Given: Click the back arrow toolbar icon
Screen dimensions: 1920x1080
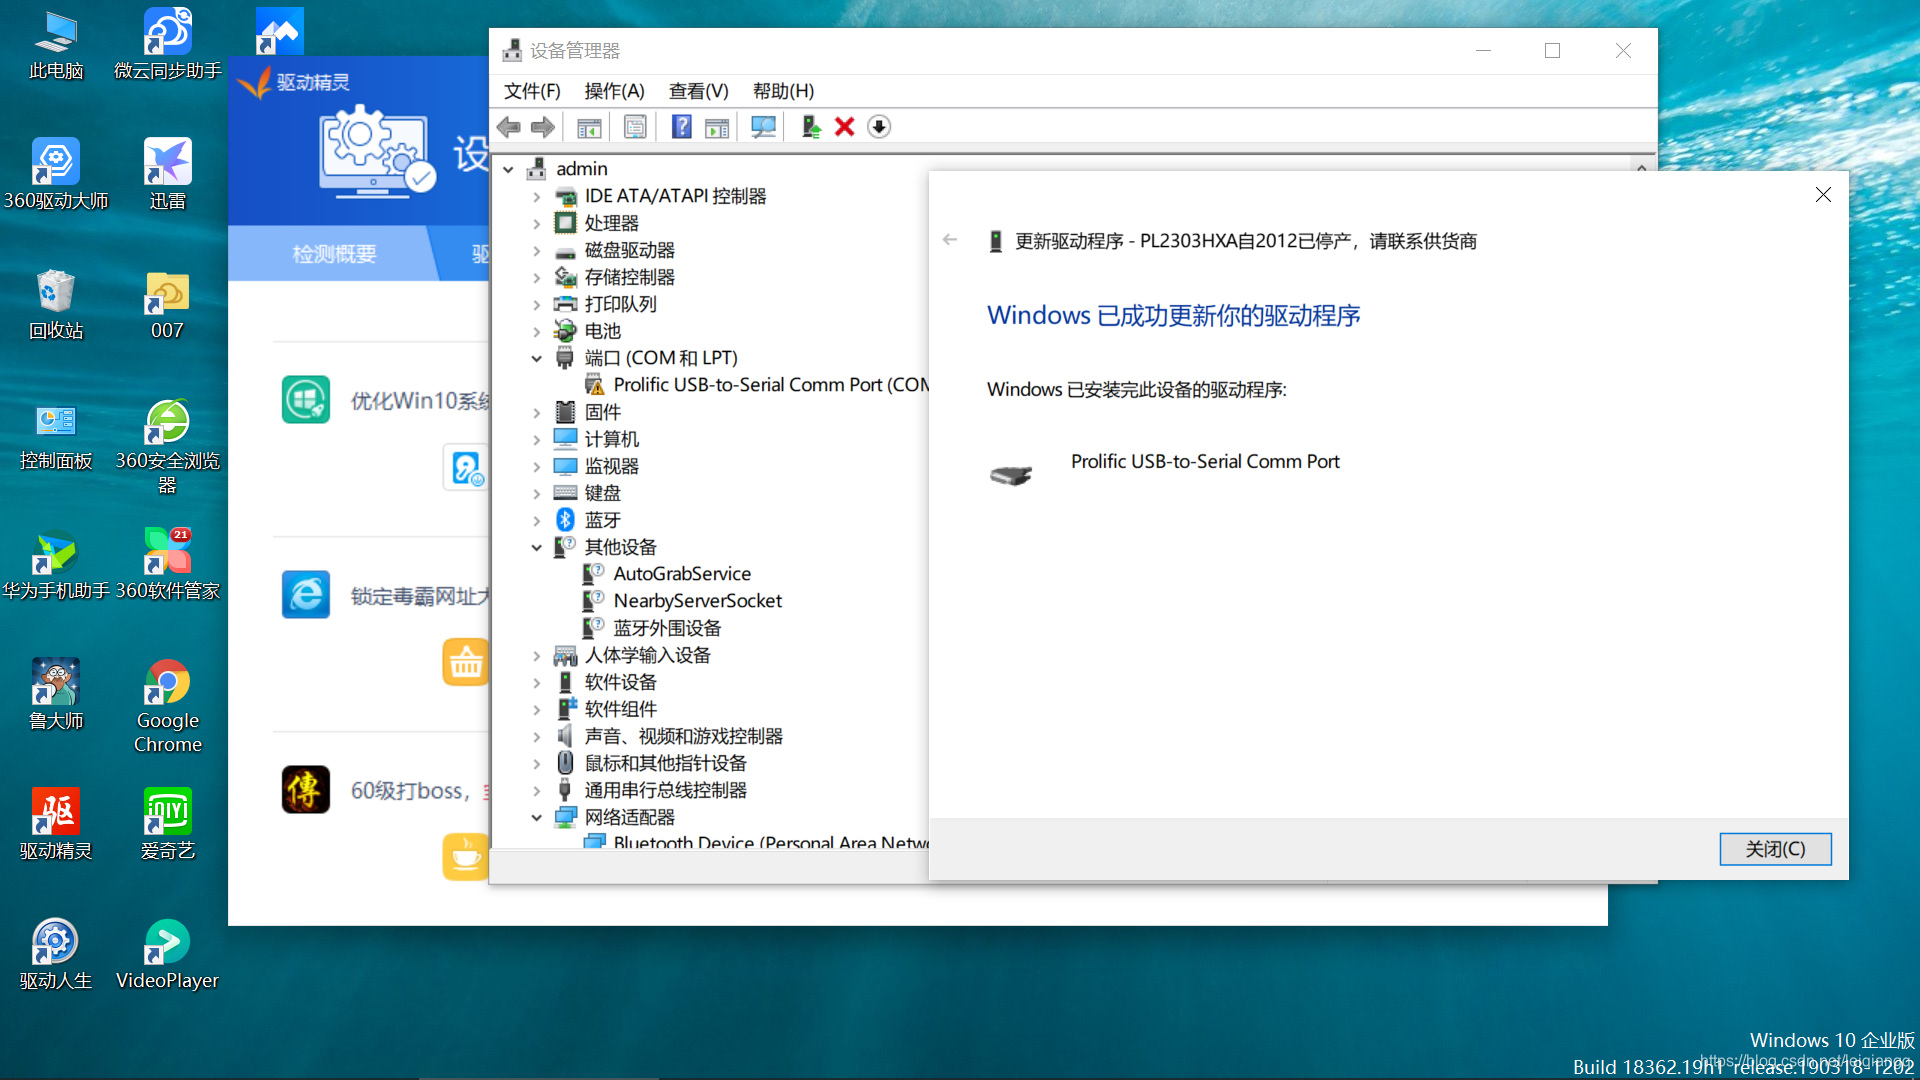Looking at the screenshot, I should (x=509, y=127).
